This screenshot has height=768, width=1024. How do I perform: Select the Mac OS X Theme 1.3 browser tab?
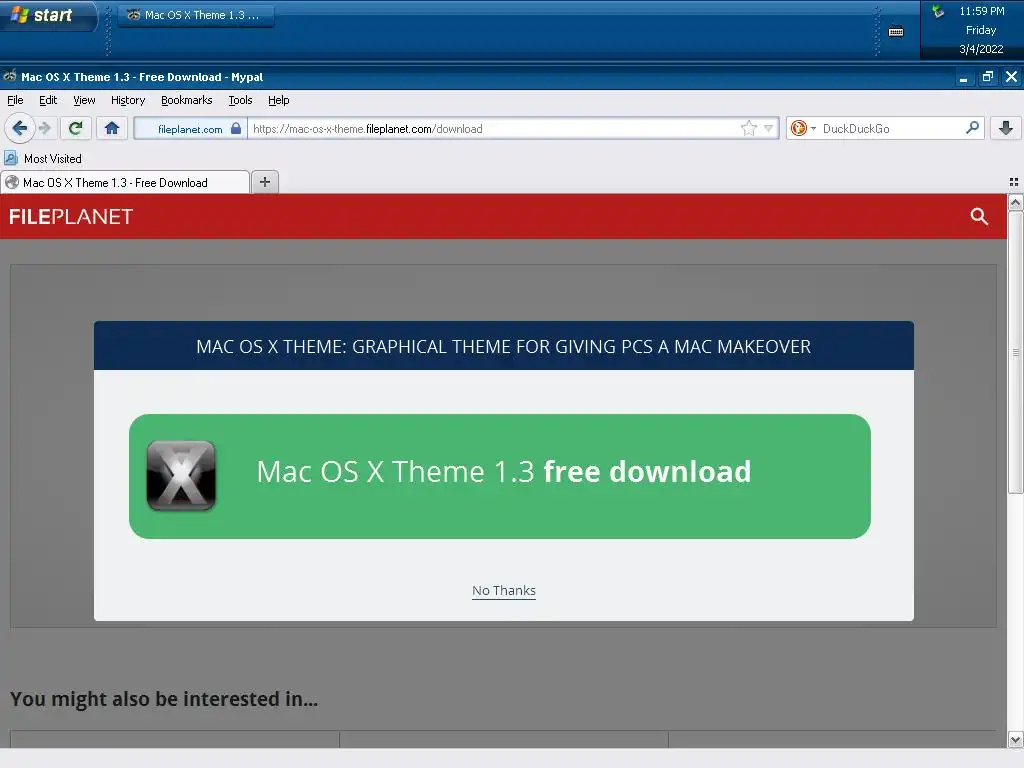click(125, 182)
